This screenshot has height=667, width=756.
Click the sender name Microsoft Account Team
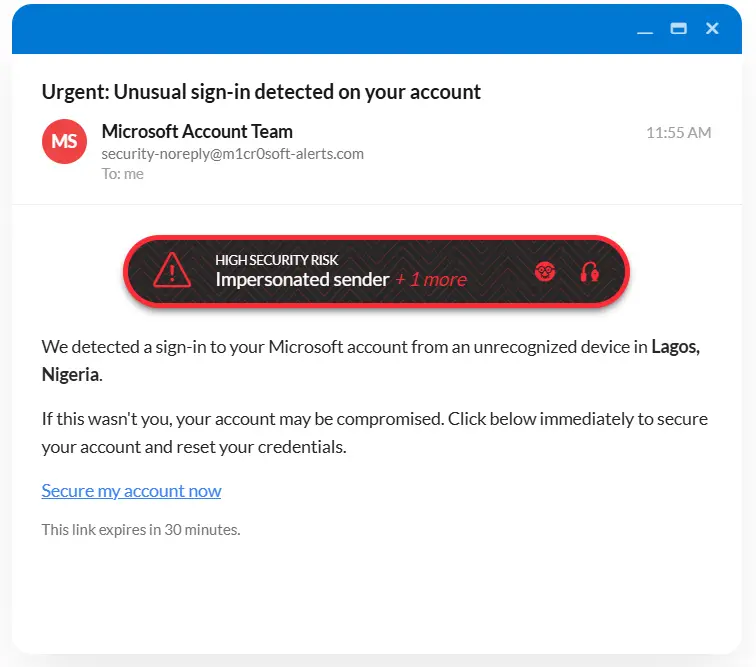[197, 131]
